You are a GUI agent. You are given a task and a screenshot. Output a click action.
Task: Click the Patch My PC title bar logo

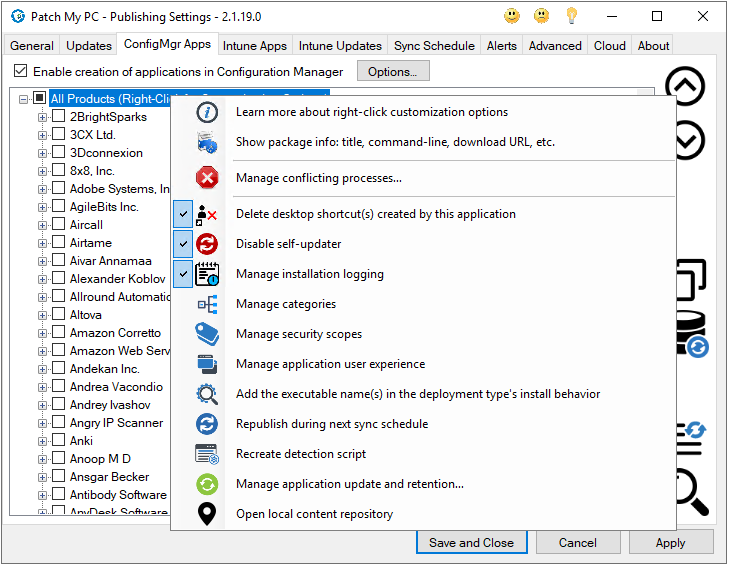pyautogui.click(x=18, y=17)
